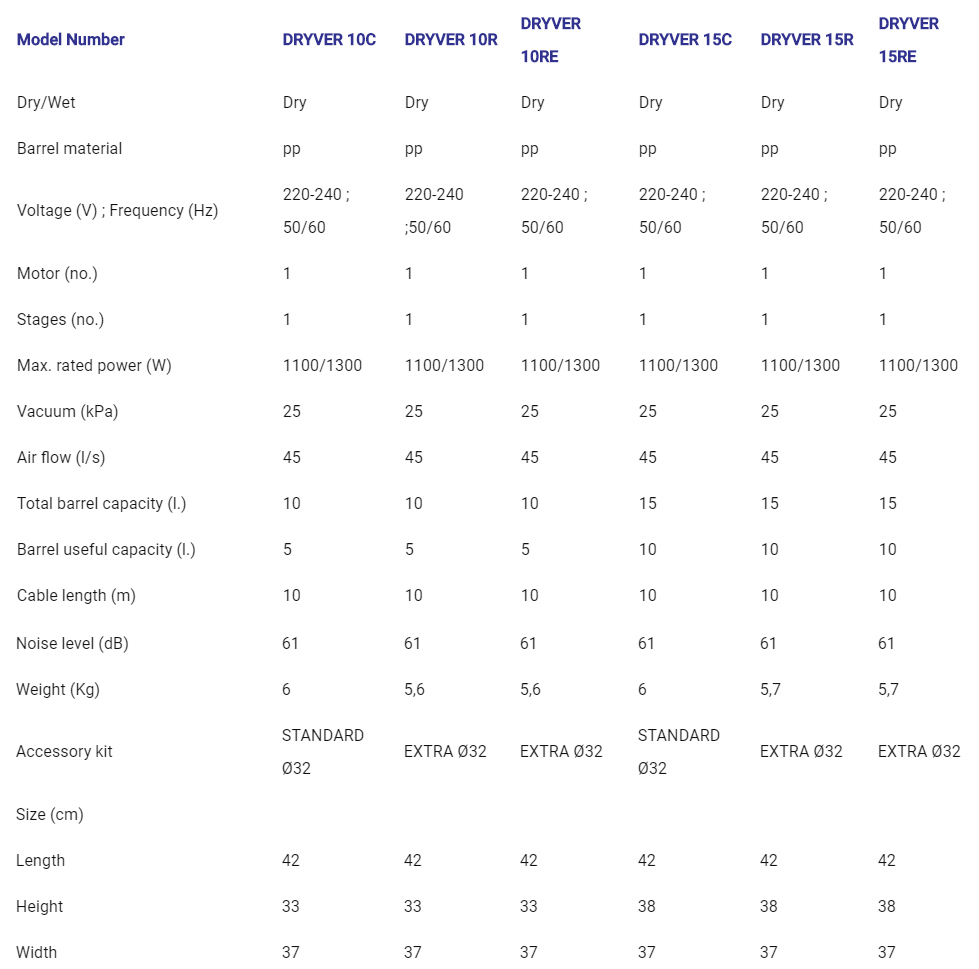Click the Noise level (dB) label
Screen dimensions: 979x969
pyautogui.click(x=72, y=644)
